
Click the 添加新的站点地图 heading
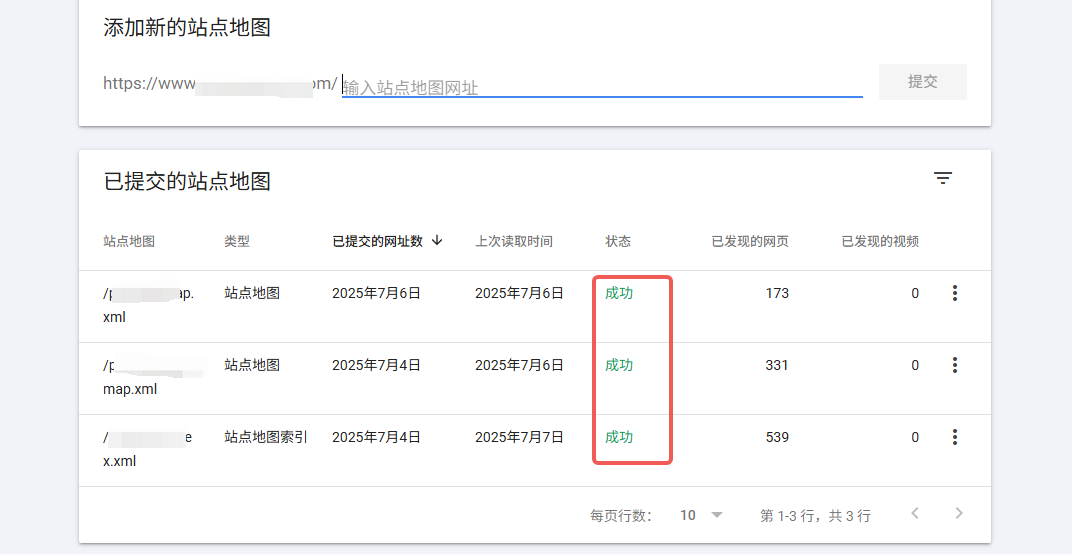click(x=187, y=28)
